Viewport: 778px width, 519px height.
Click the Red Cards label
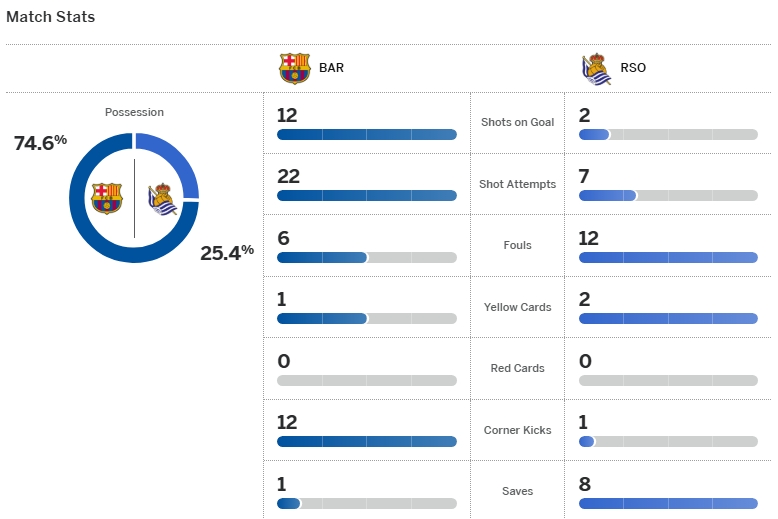517,368
